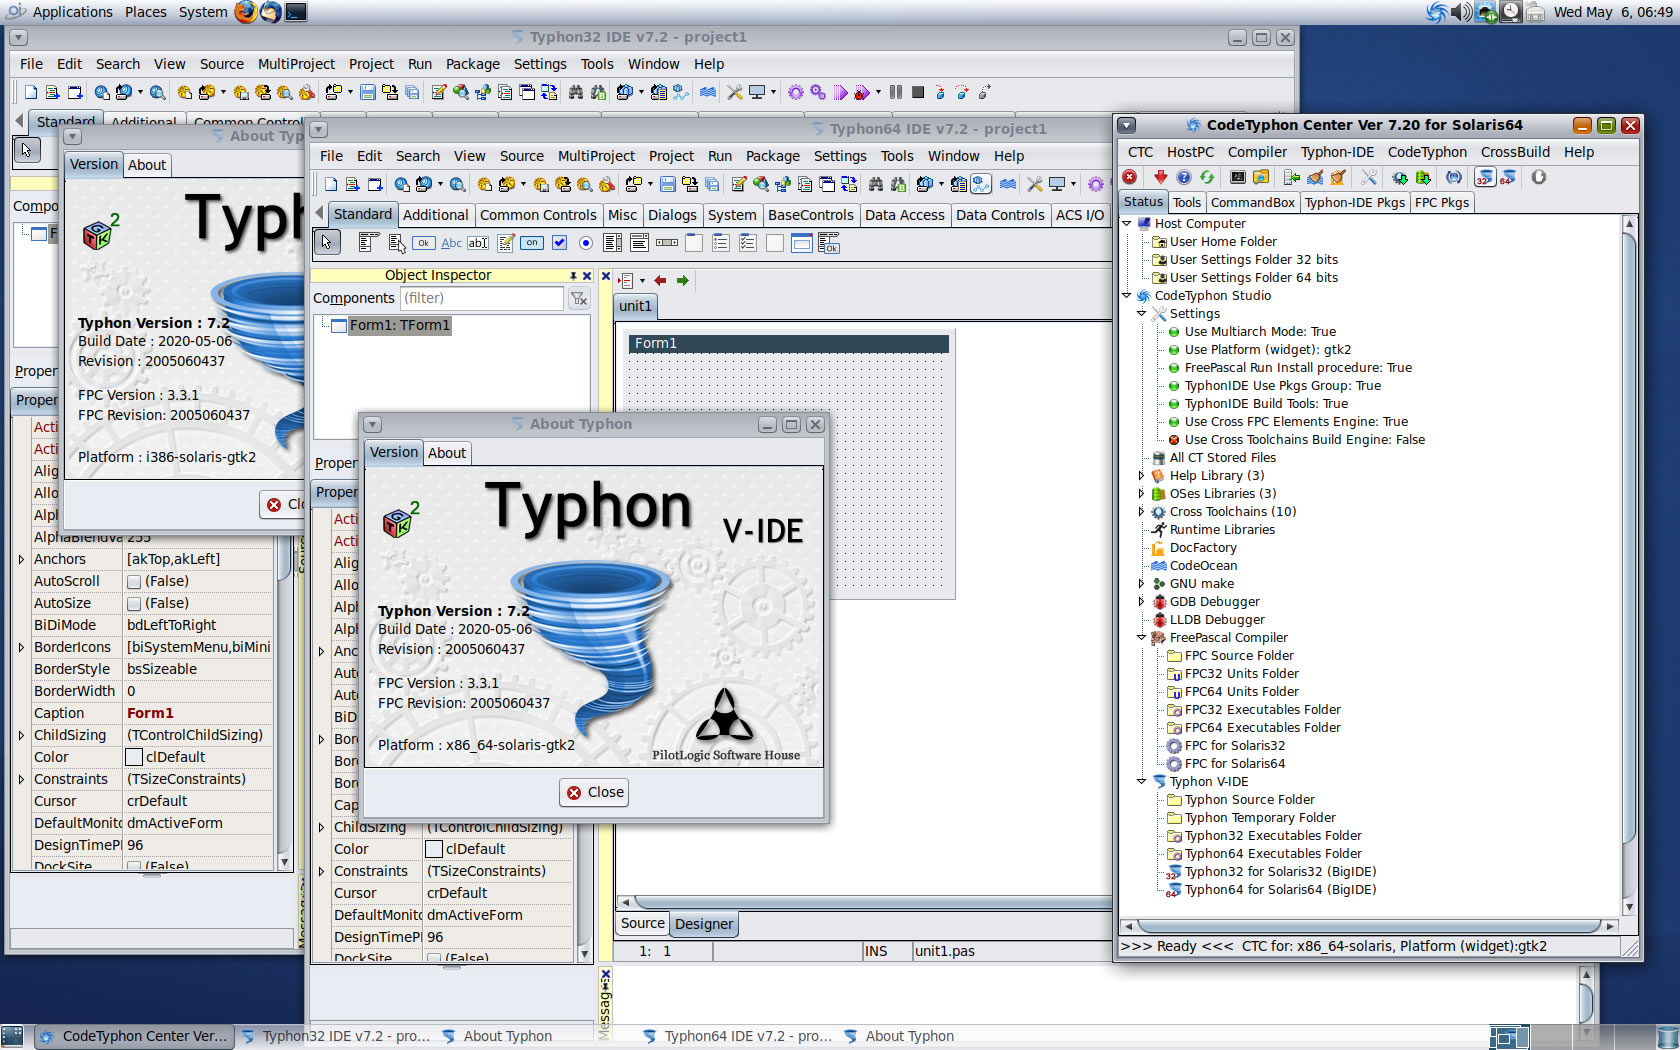Screen dimensions: 1680x1050
Task: Select the TToggleBox (on) component icon
Action: point(532,243)
